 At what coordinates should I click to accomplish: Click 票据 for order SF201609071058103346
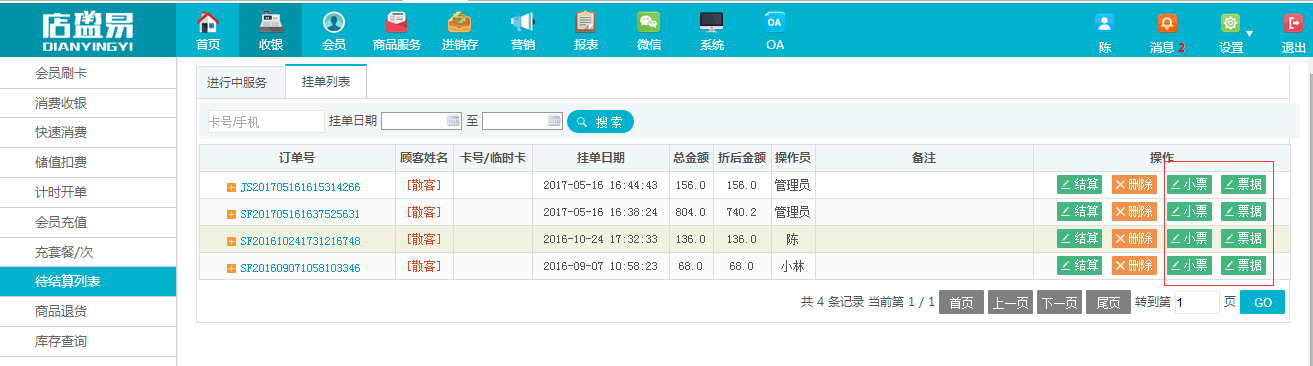click(x=1243, y=265)
